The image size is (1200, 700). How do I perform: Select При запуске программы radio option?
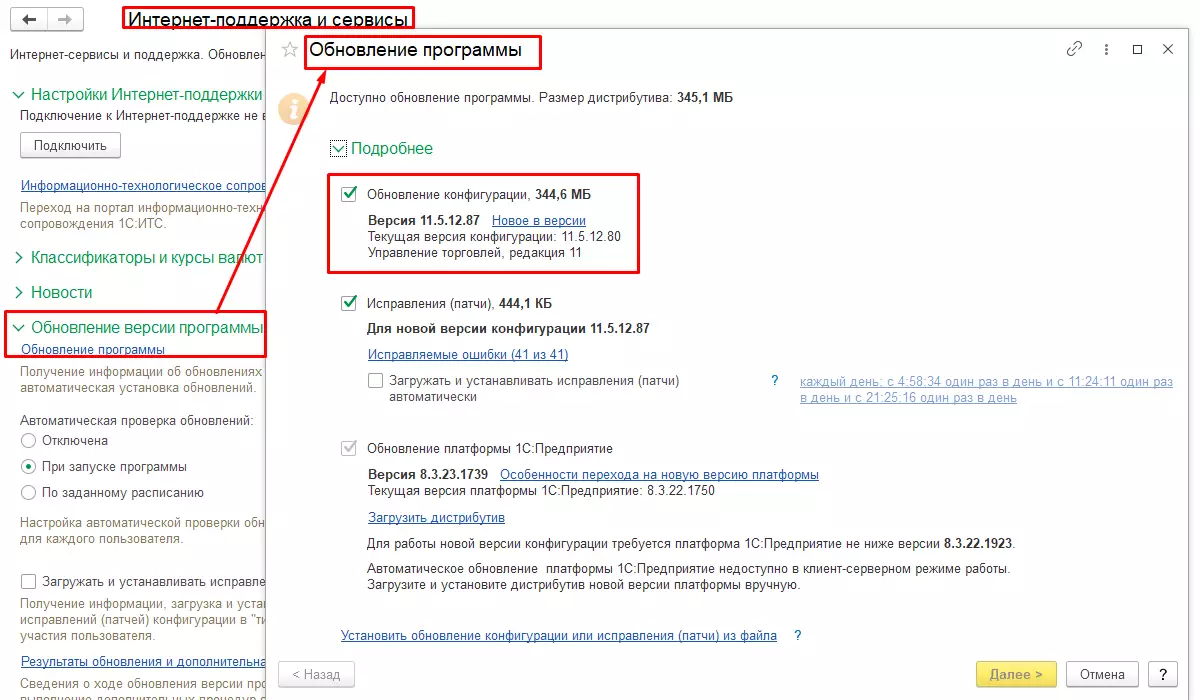tap(28, 466)
